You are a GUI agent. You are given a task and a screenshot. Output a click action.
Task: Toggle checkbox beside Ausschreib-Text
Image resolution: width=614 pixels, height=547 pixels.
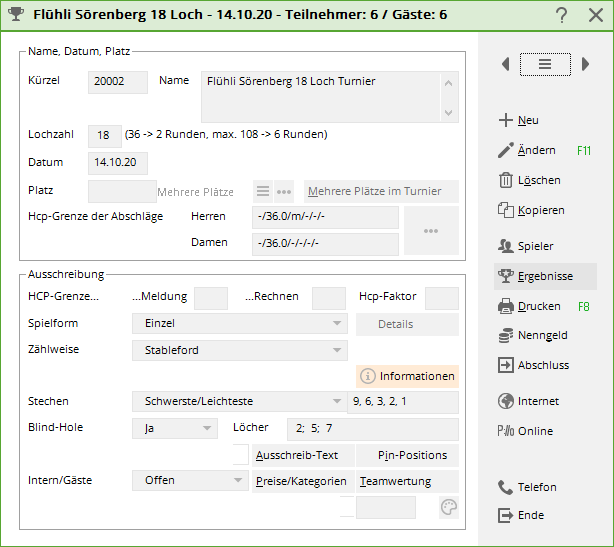[240, 455]
